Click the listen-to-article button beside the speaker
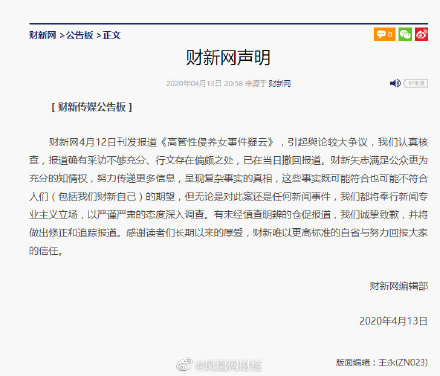This screenshot has width=440, height=376. pos(416,83)
